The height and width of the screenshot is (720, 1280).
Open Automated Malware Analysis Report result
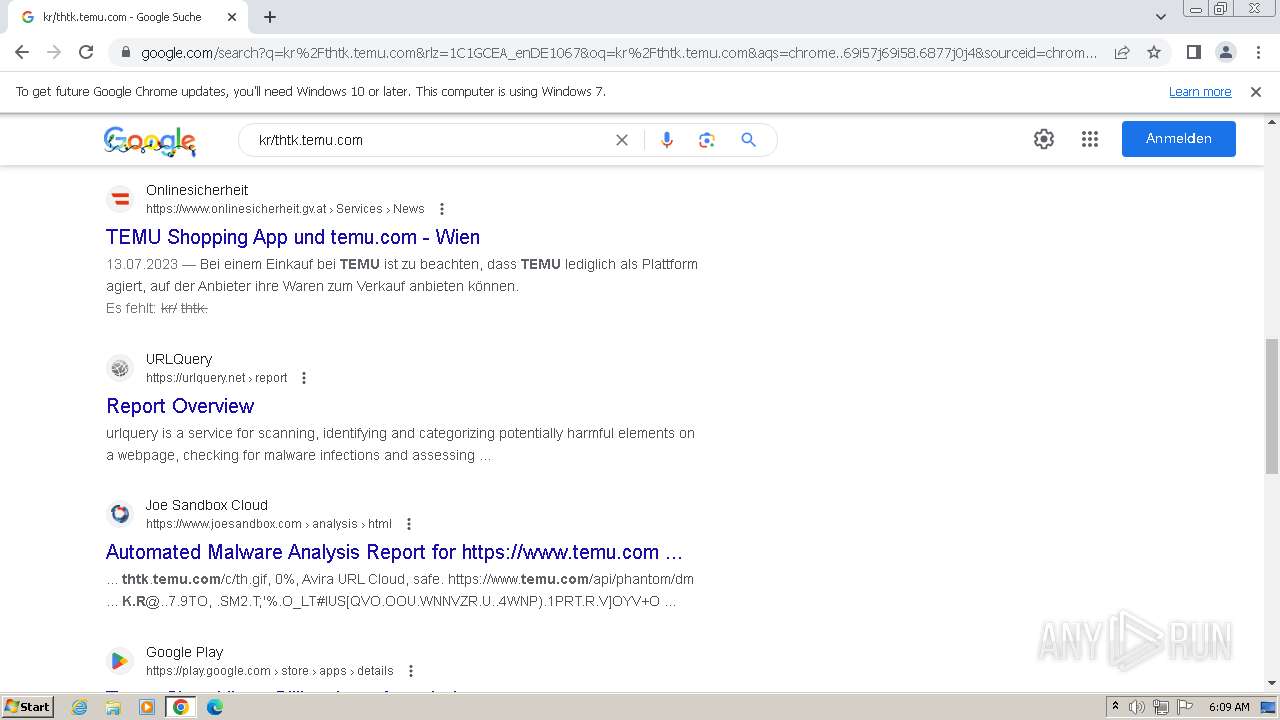point(394,552)
